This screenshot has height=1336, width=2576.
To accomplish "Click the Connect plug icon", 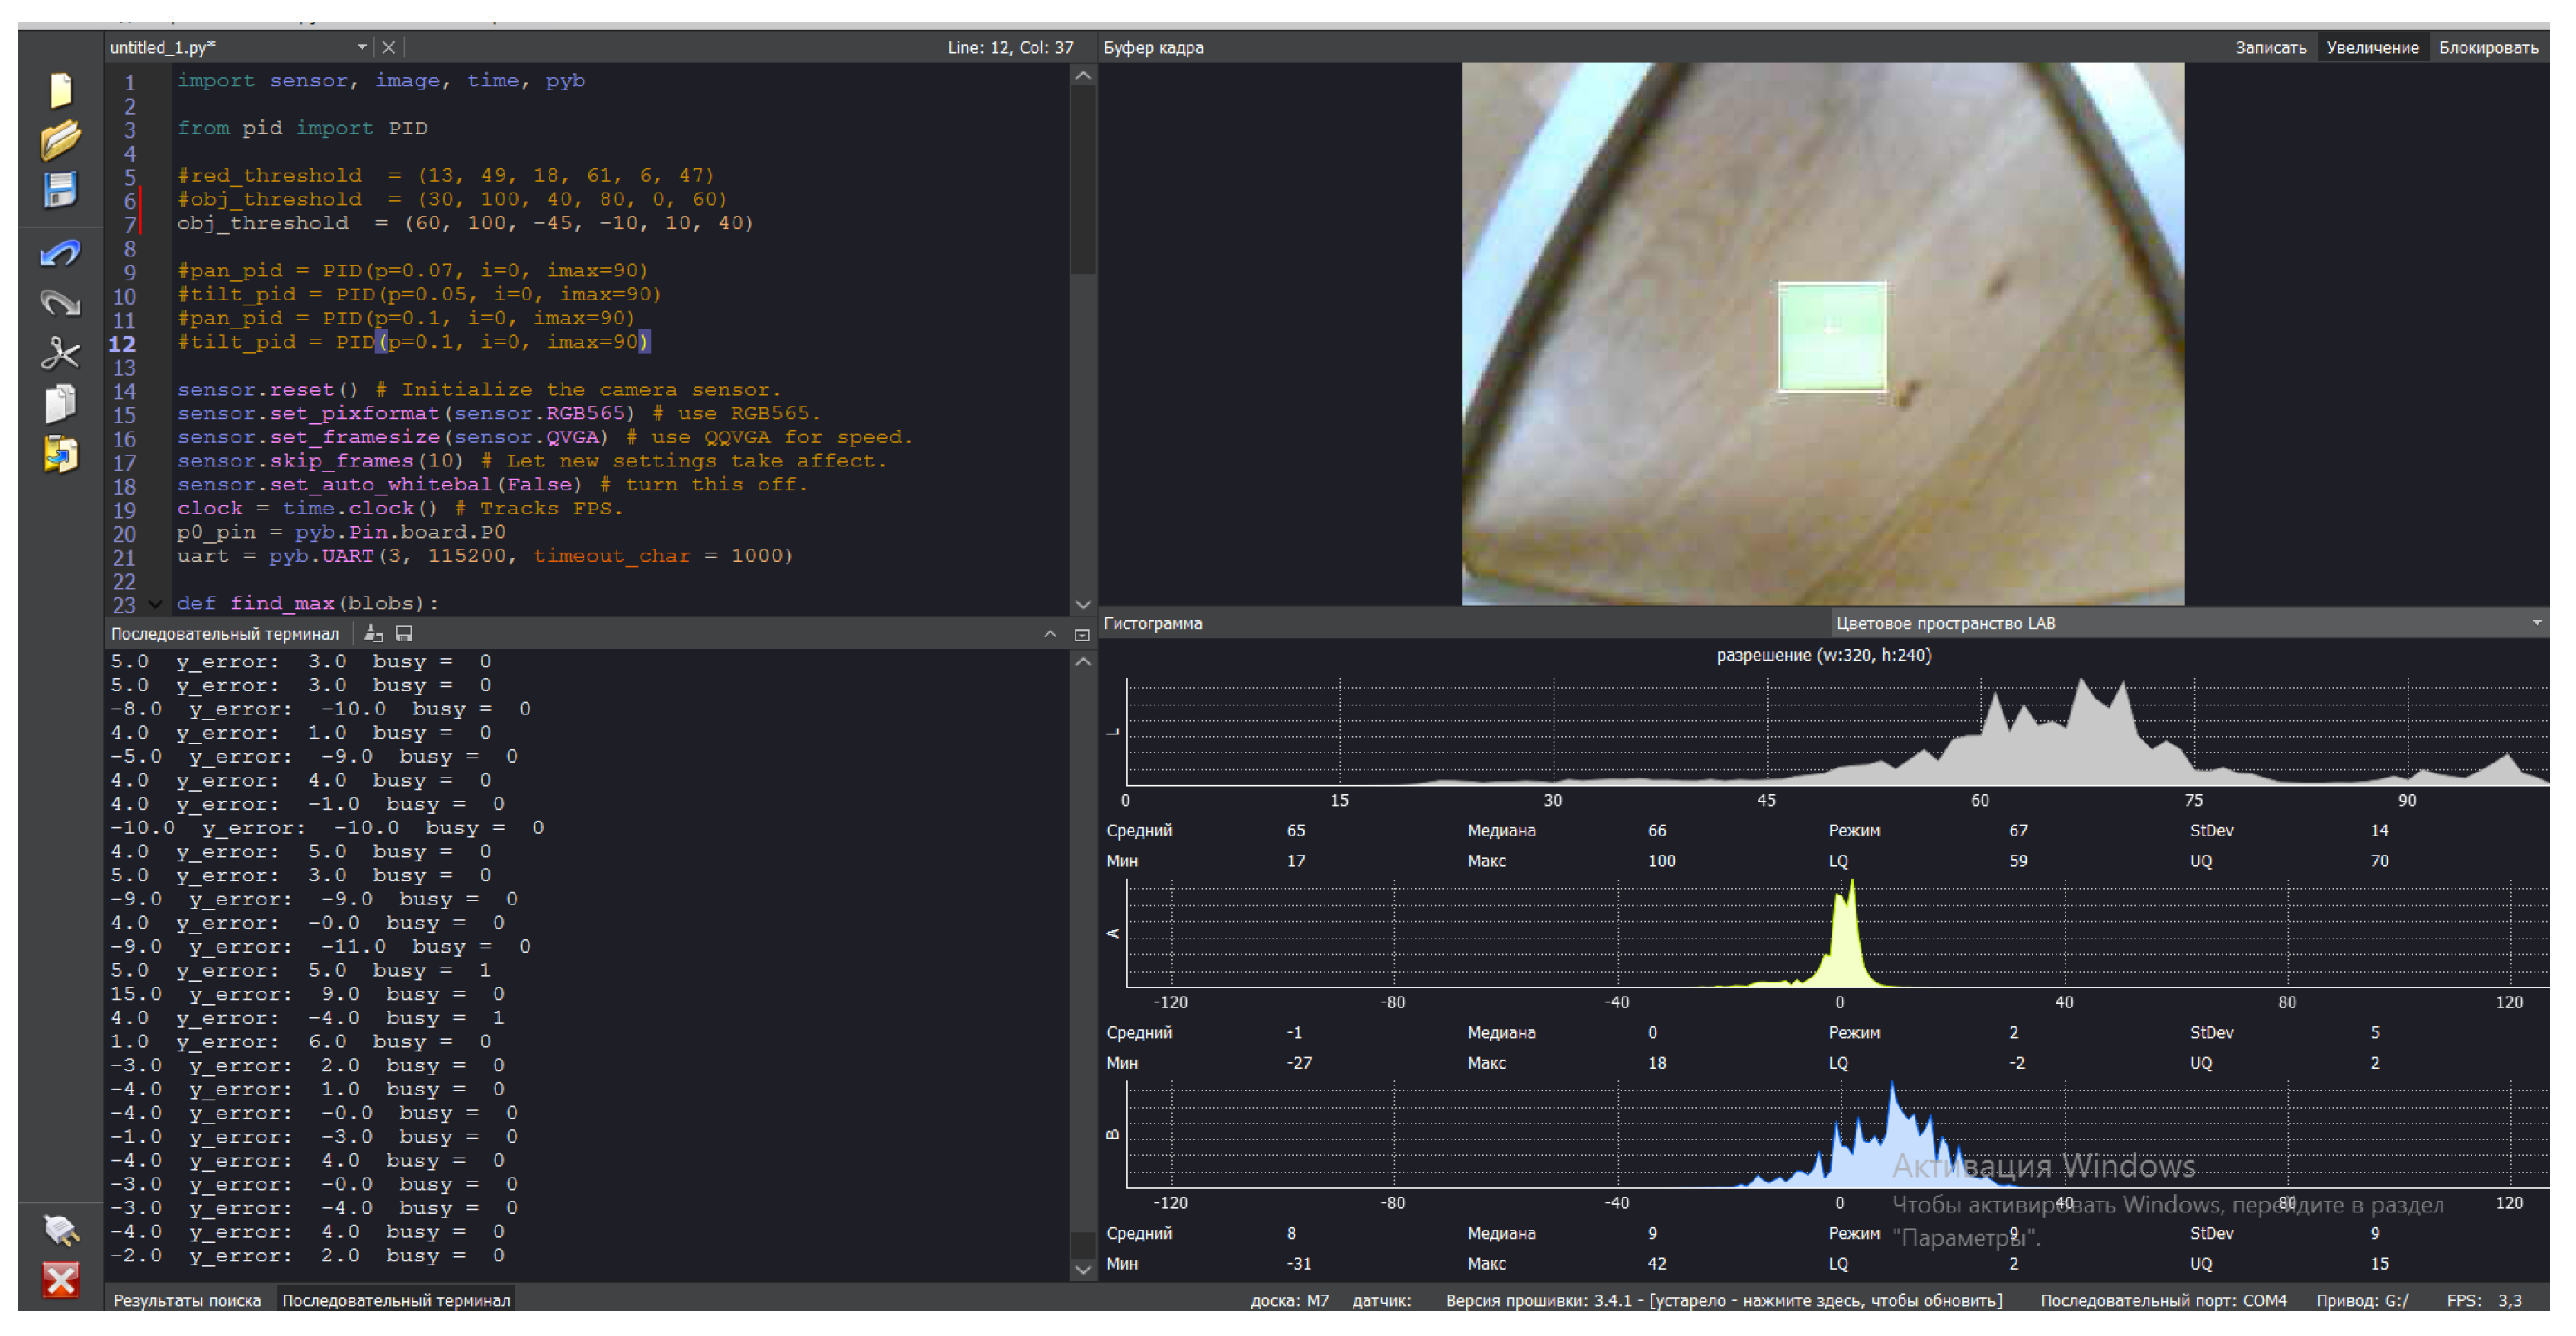I will coord(60,1229).
